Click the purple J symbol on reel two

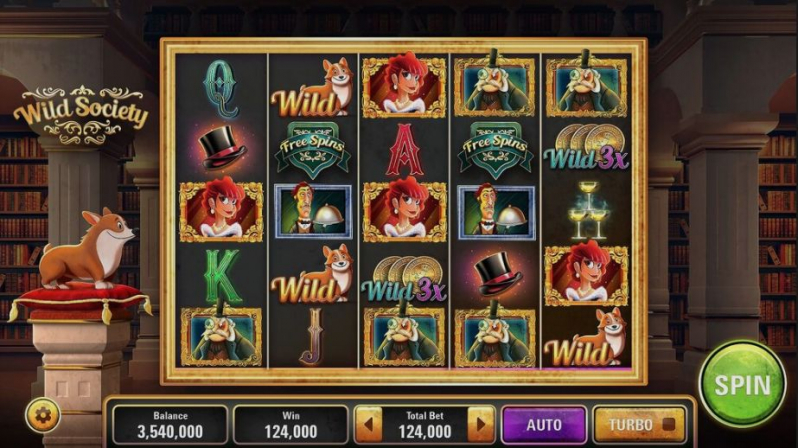point(313,336)
